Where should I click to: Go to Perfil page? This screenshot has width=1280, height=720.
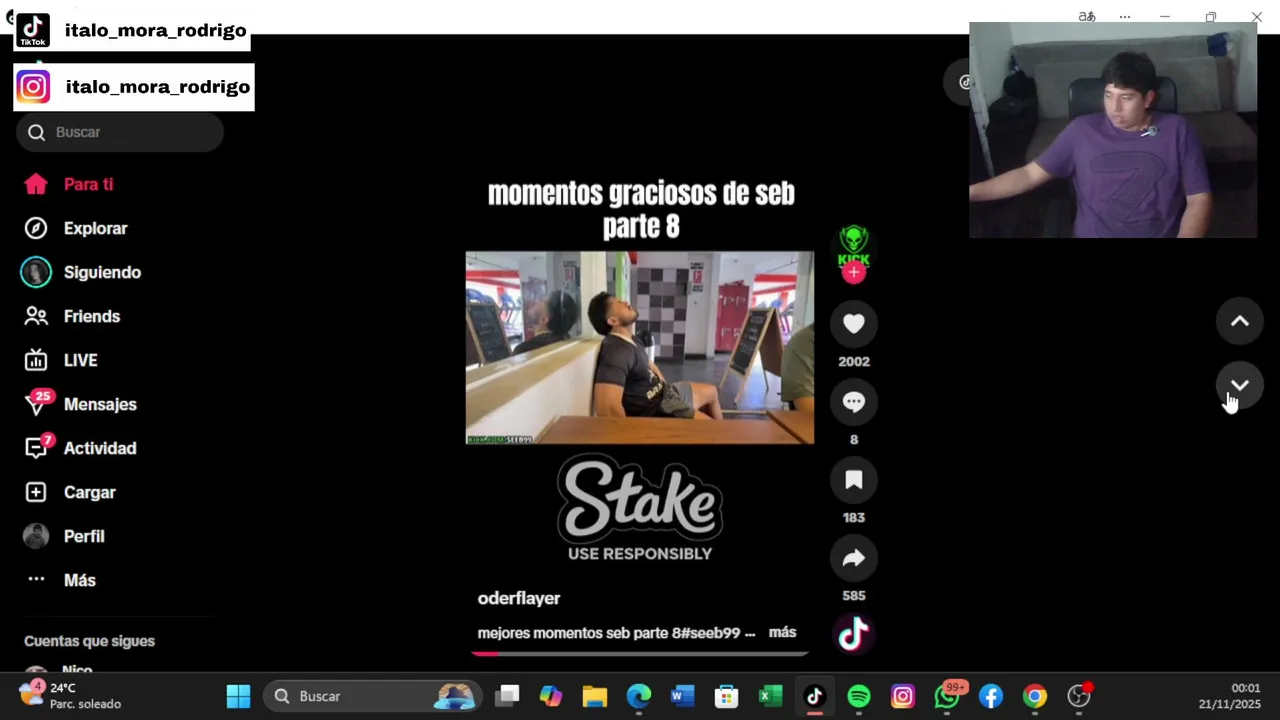(x=64, y=536)
